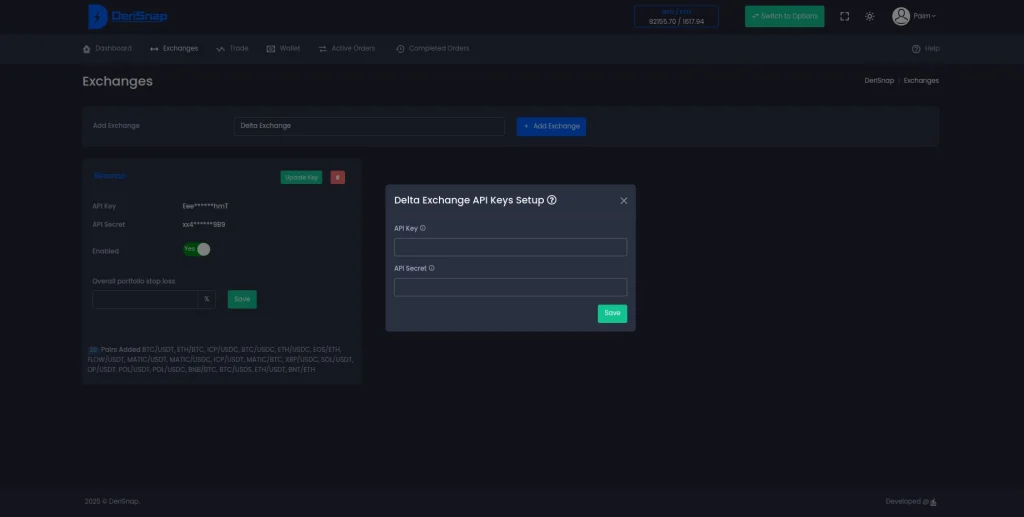Expand the Paim user menu
This screenshot has width=1024, height=517.
(925, 16)
